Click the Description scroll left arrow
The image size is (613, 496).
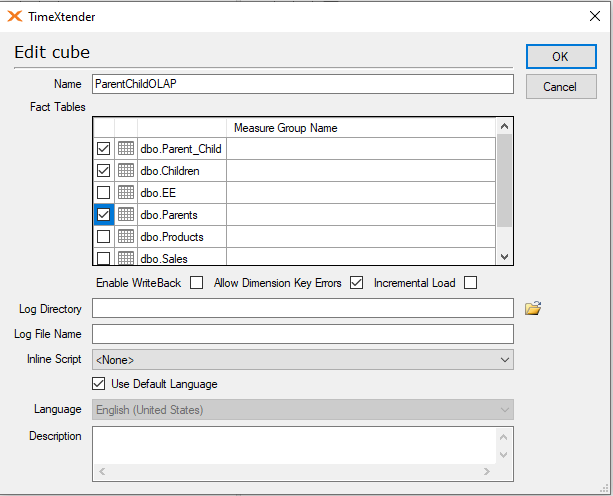102,471
